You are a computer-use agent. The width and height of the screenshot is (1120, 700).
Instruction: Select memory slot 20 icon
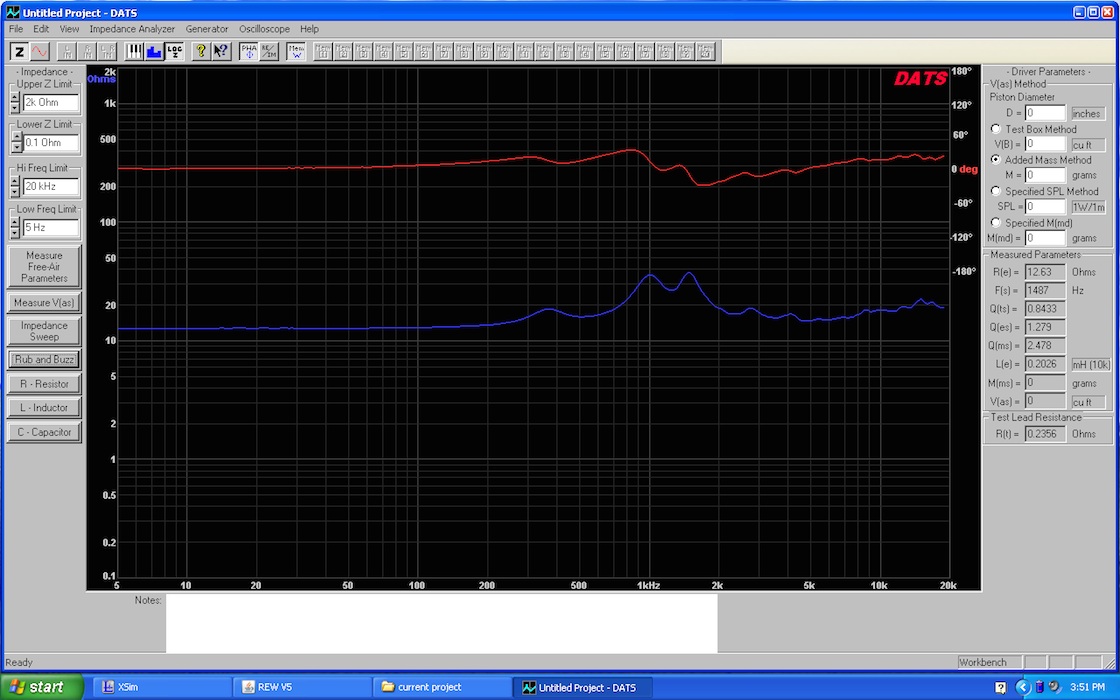706,51
